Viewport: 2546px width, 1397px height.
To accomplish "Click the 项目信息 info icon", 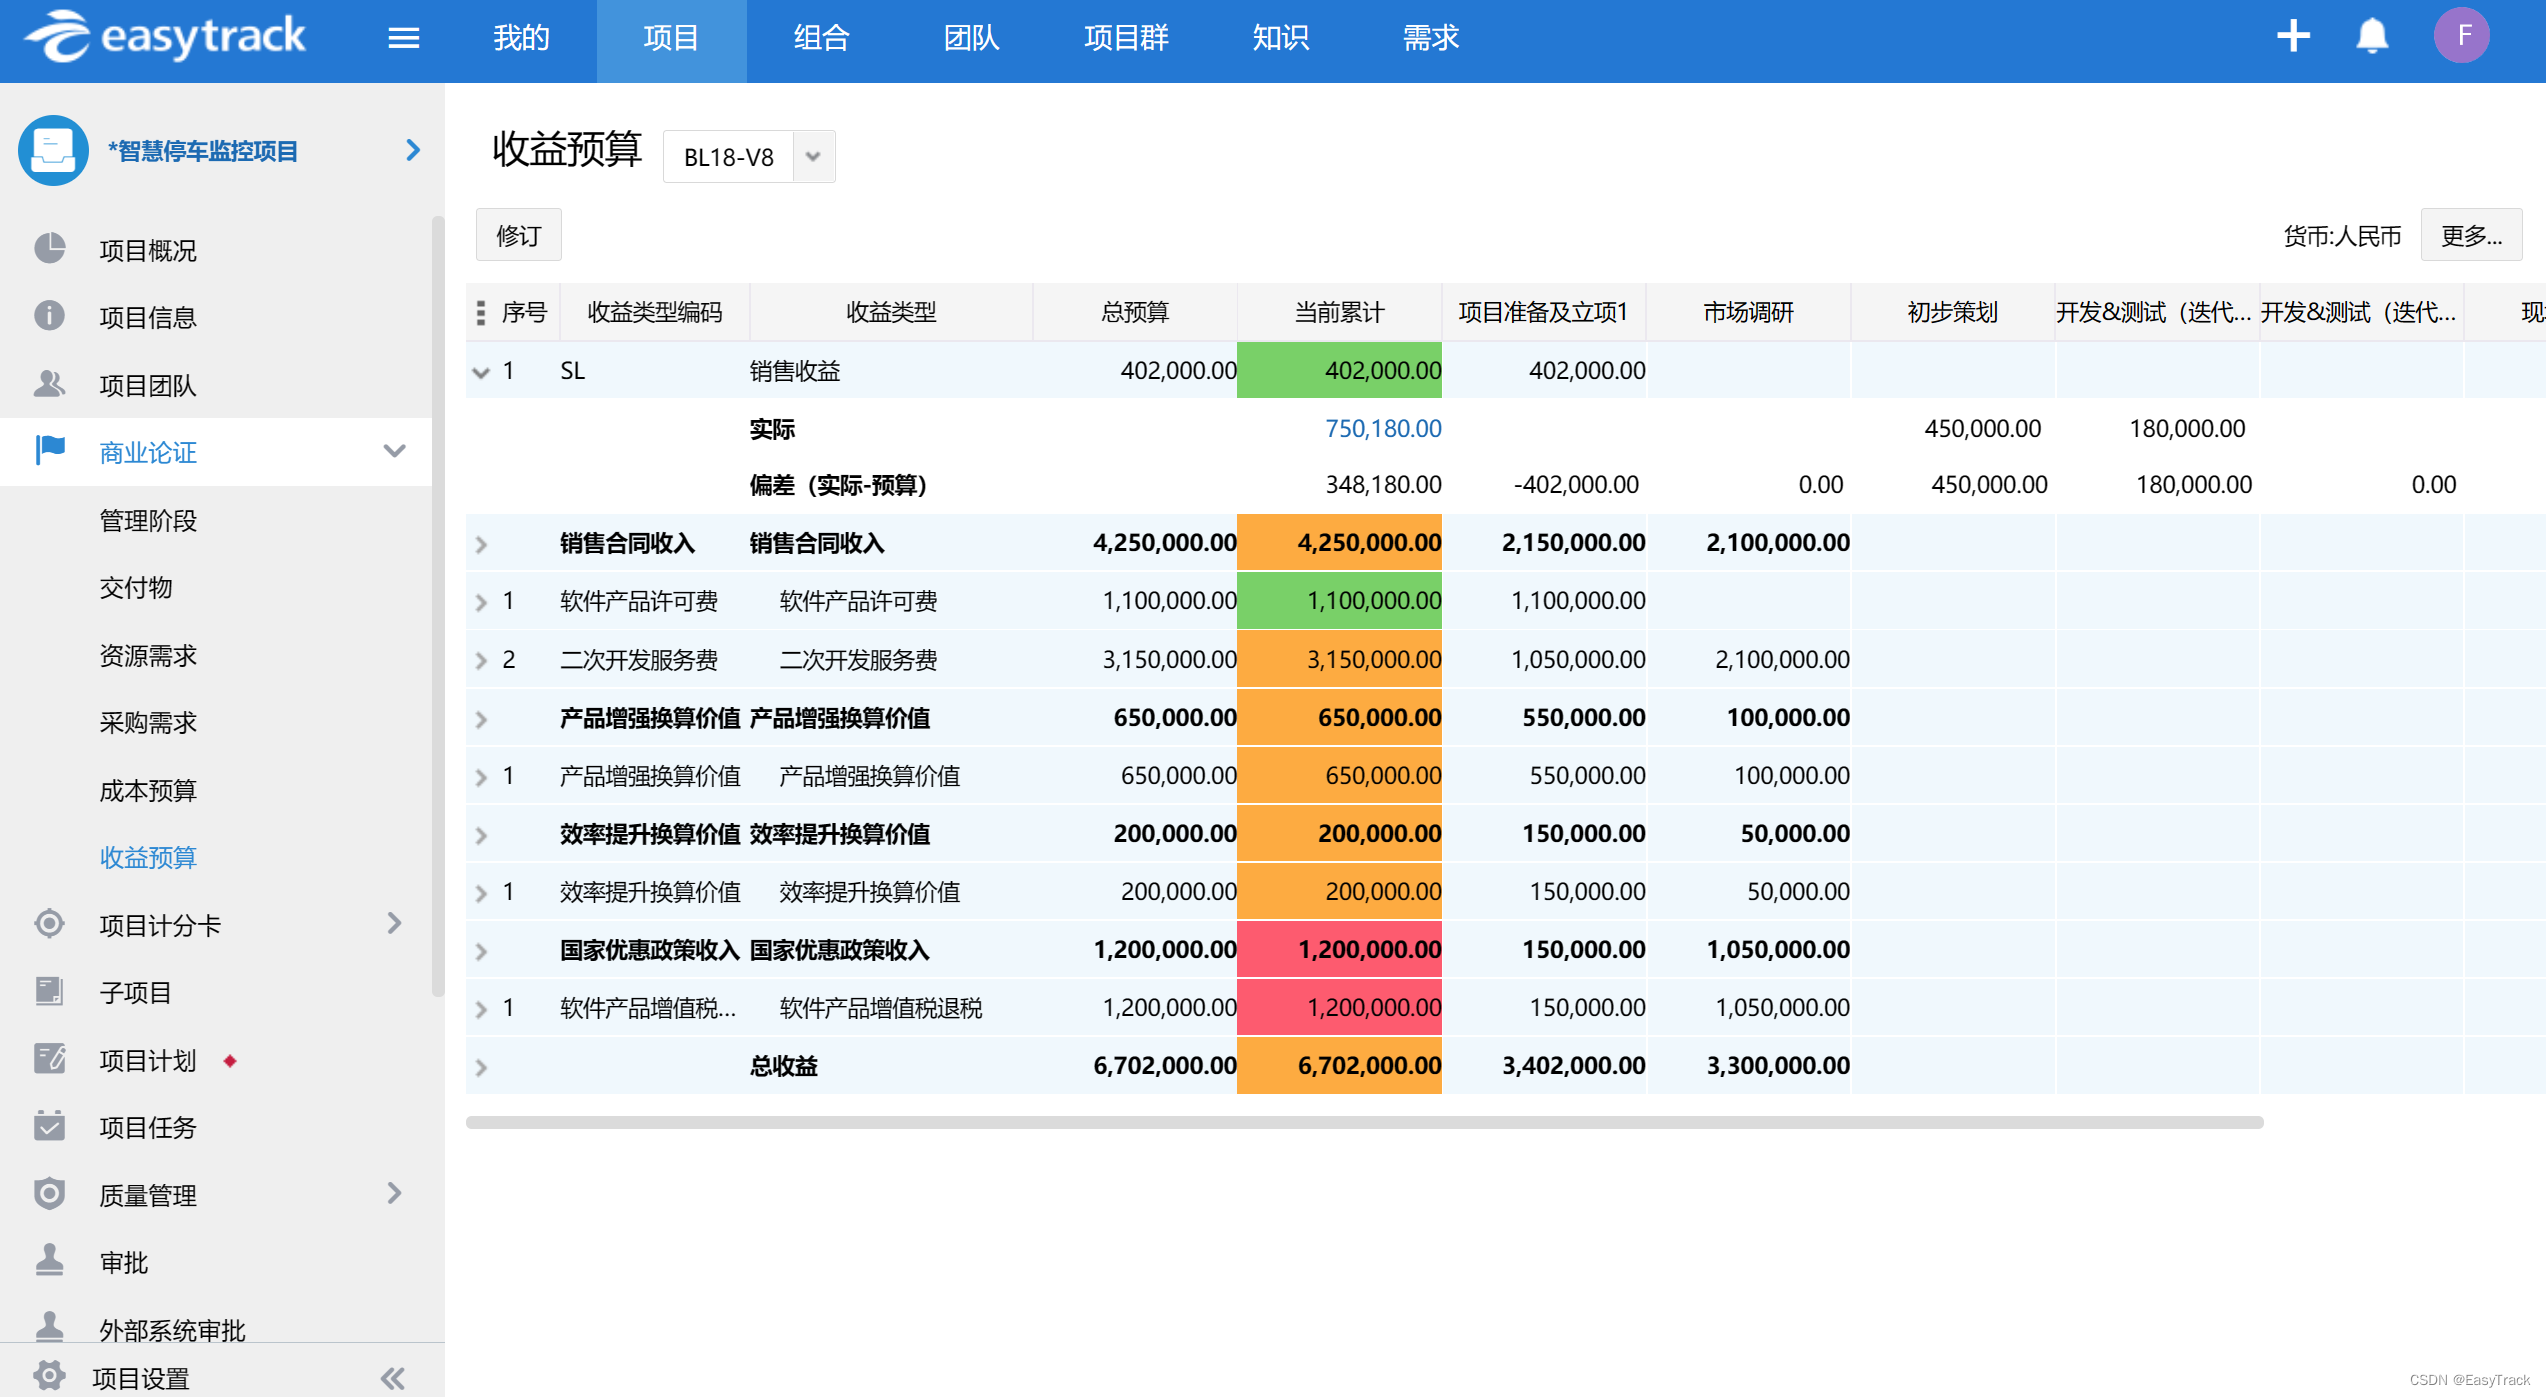I will coord(49,316).
